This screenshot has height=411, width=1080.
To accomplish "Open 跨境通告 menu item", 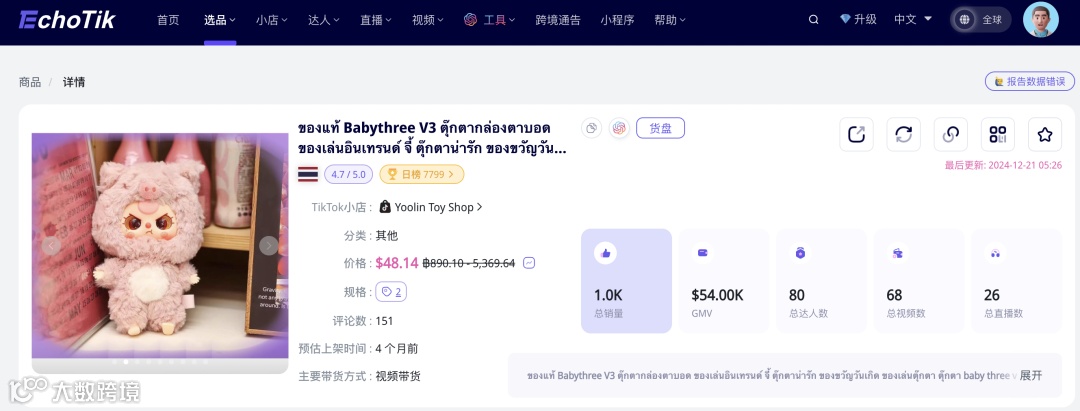I will coord(558,21).
